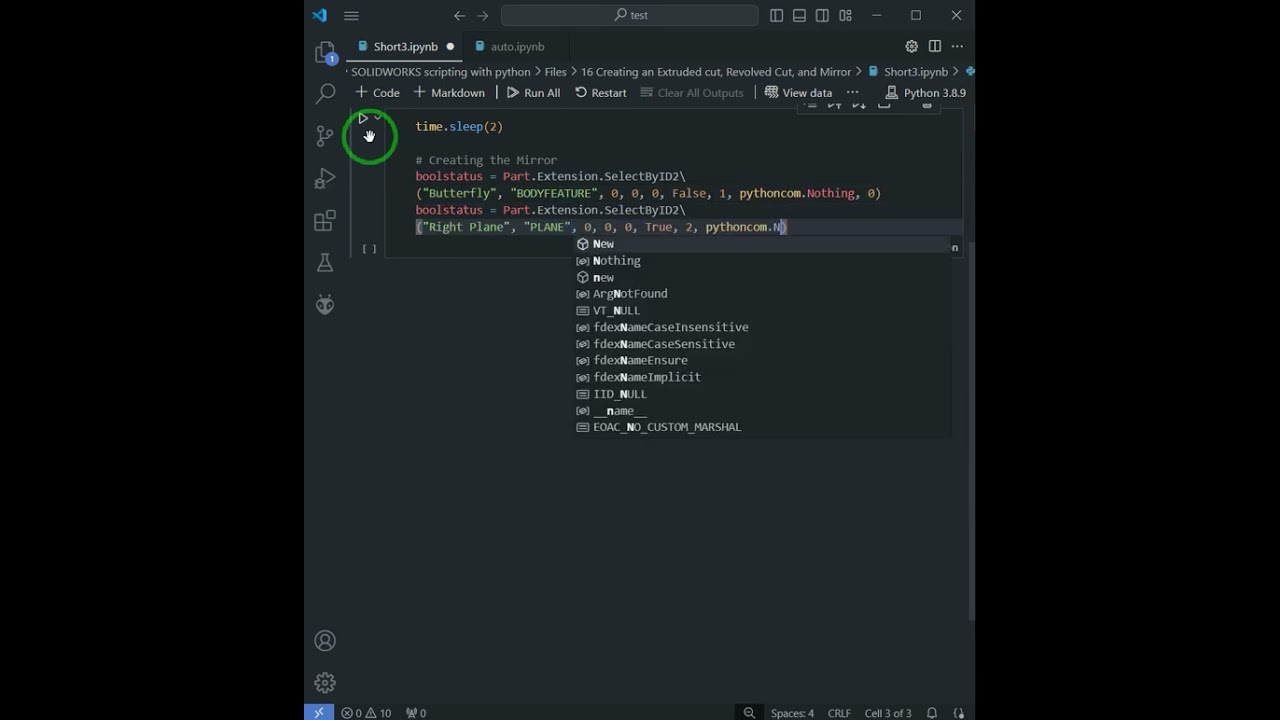Add a new Code cell
1280x720 pixels.
pyautogui.click(x=377, y=93)
